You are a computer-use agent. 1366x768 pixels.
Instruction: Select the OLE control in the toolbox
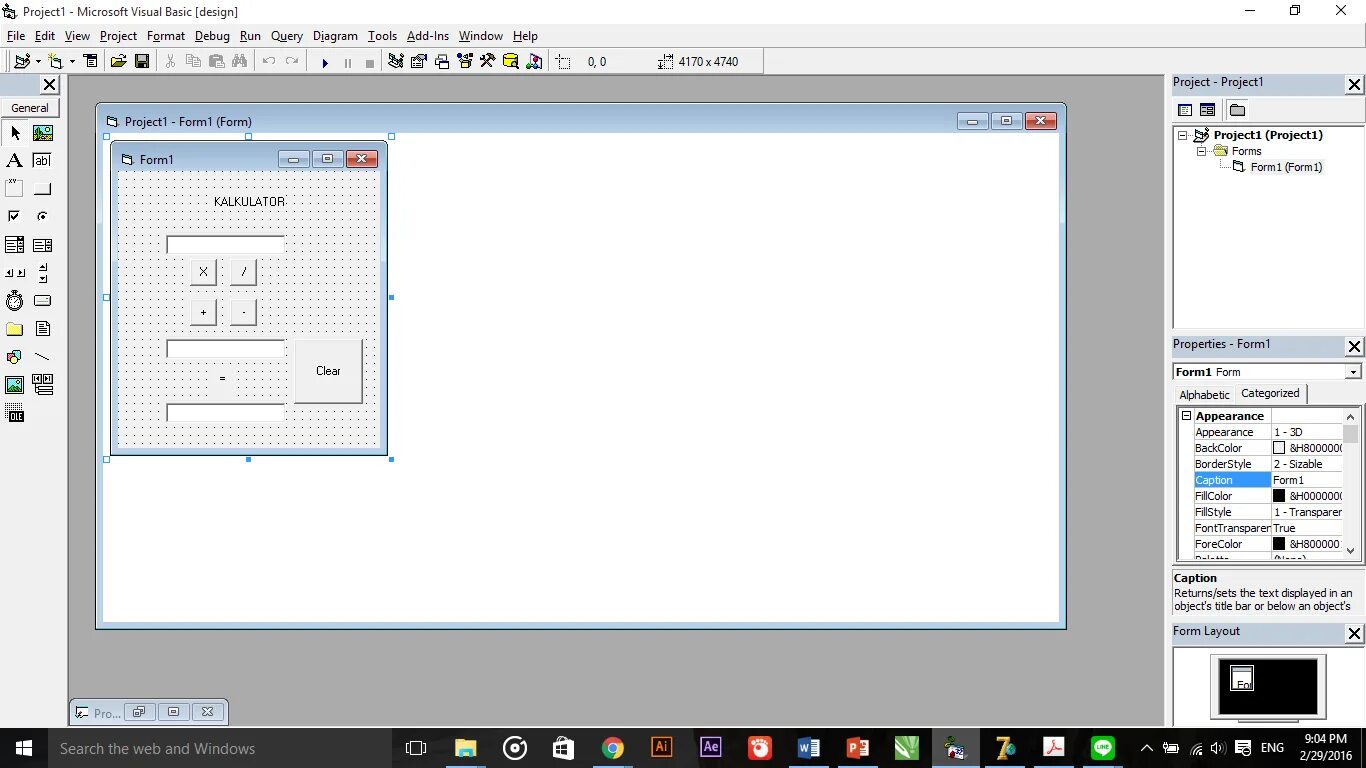point(15,414)
